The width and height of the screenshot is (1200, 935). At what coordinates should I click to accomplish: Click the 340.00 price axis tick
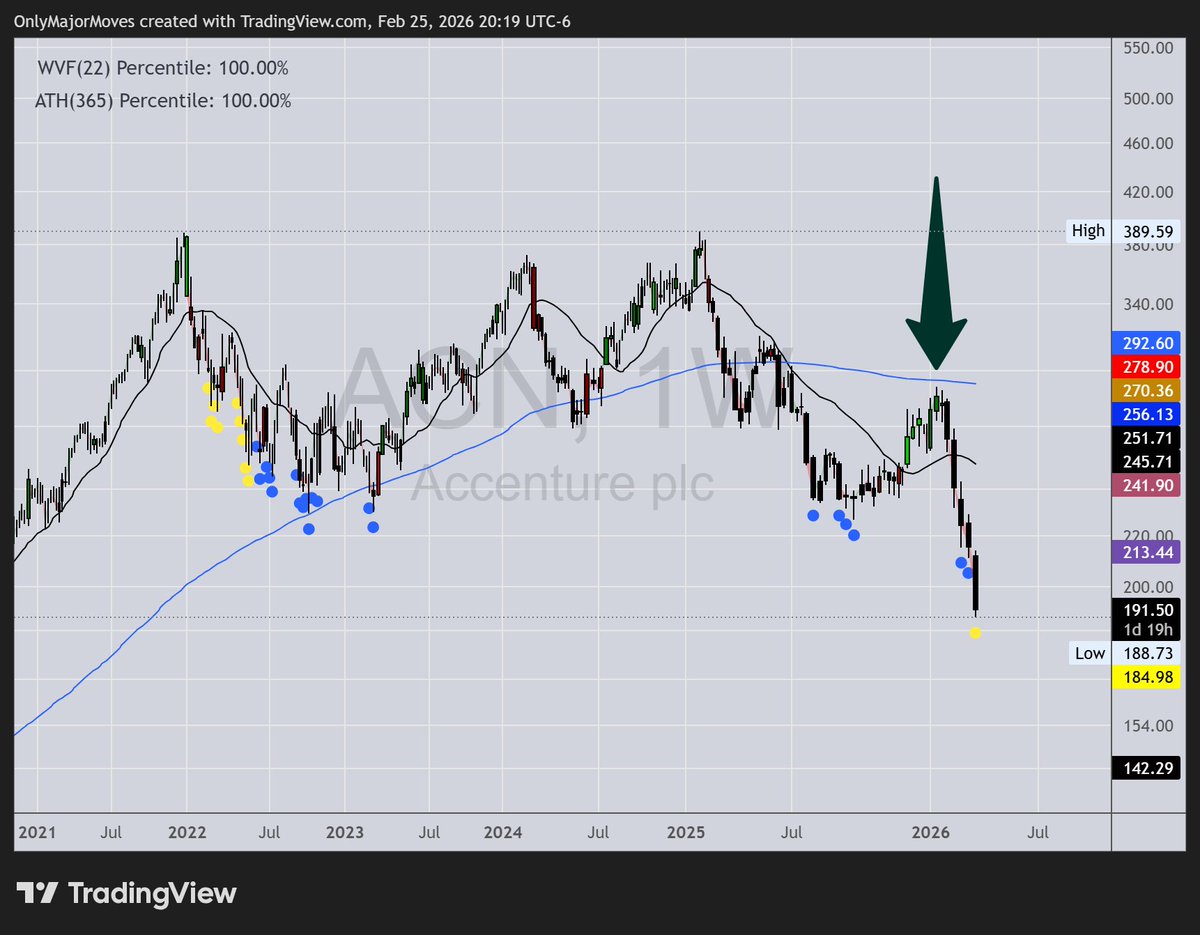click(1146, 304)
